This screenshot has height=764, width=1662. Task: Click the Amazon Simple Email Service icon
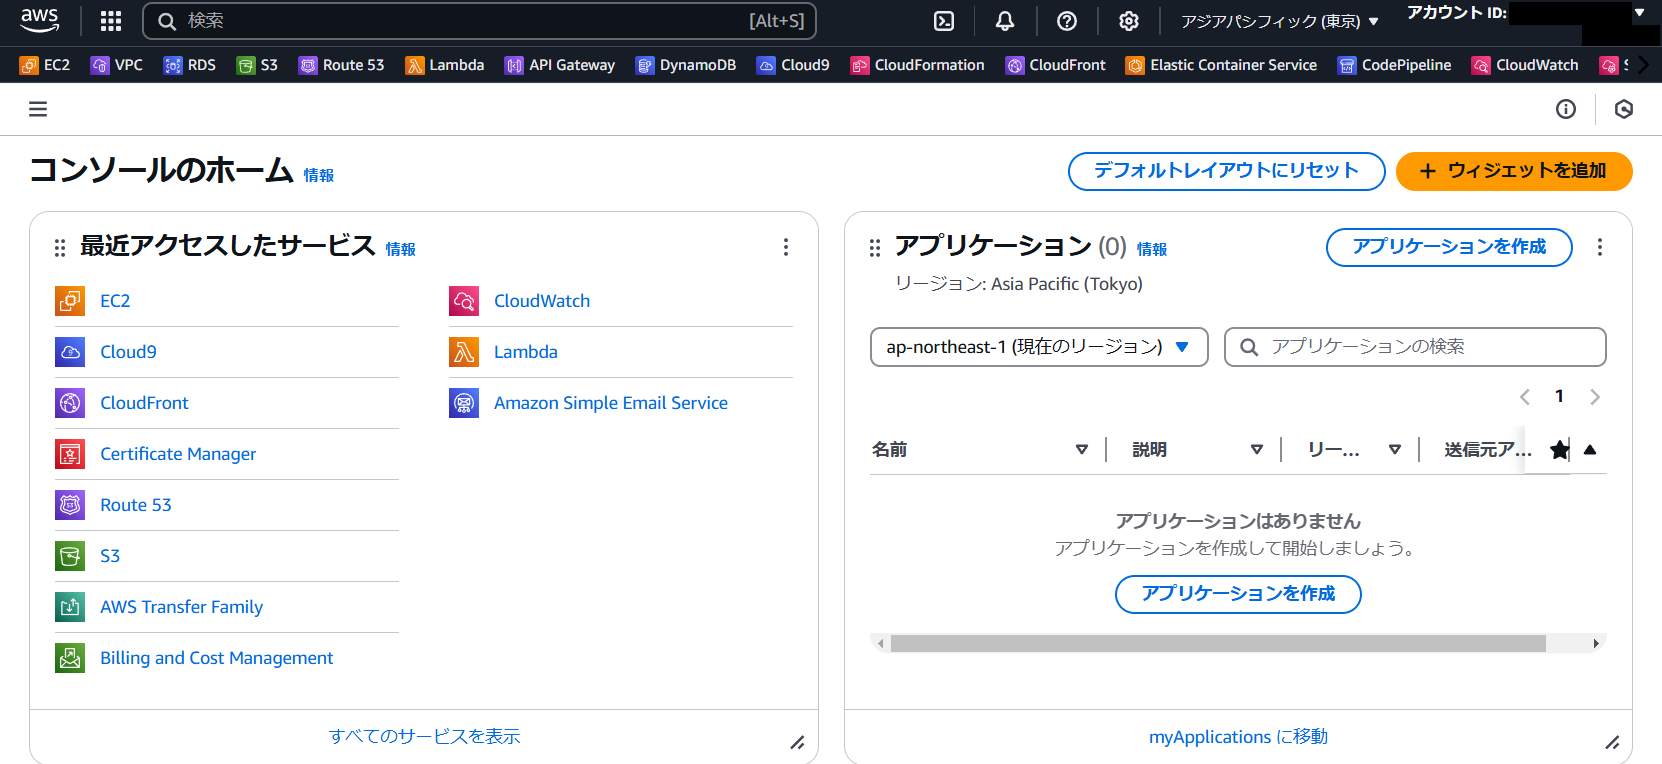(x=464, y=403)
